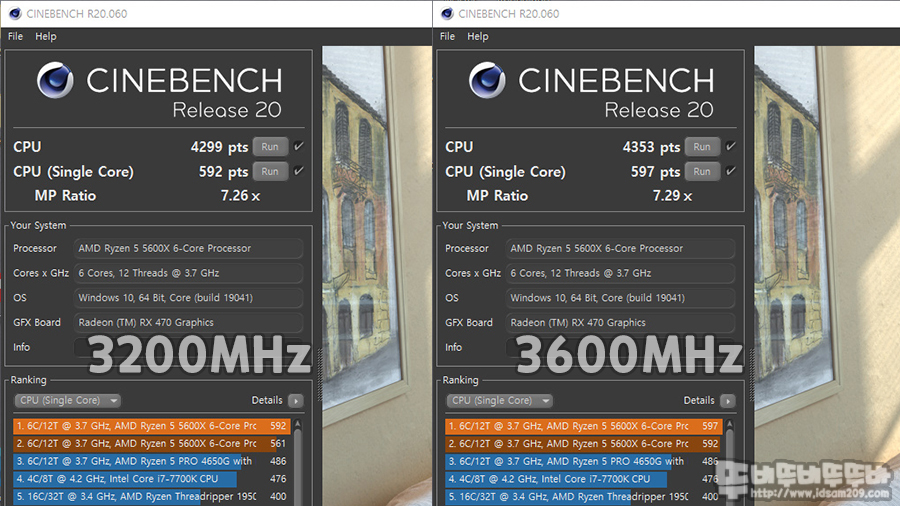Viewport: 900px width, 506px height.
Task: Open the File menu in the right Cinebench window
Action: (x=448, y=36)
